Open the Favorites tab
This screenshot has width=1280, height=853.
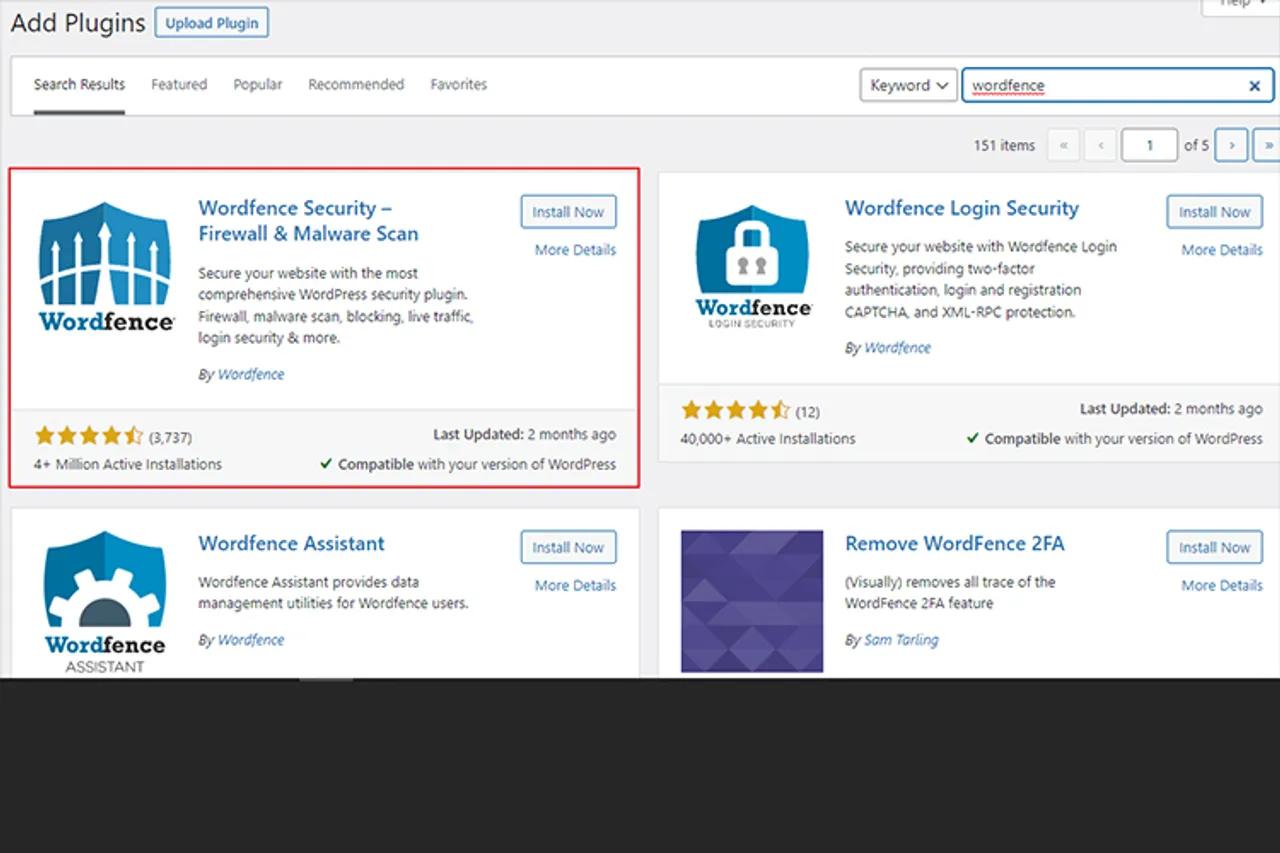(459, 84)
